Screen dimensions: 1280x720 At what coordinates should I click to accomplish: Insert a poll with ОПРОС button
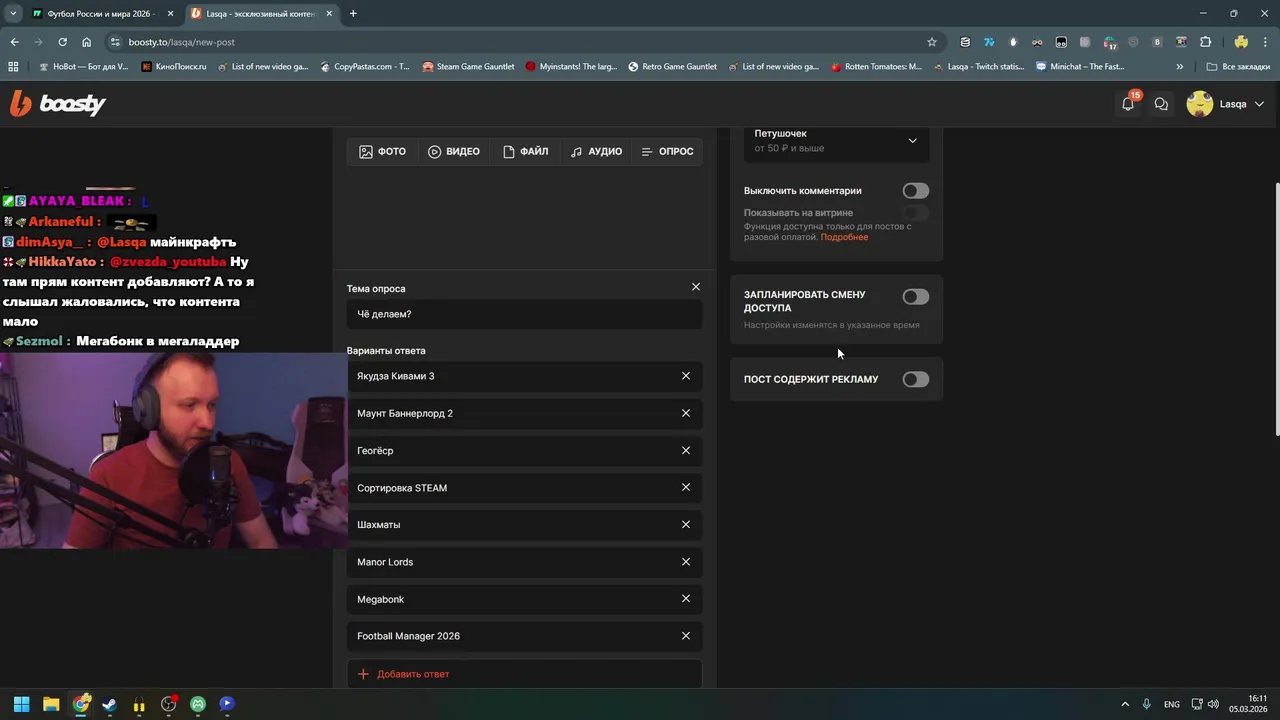coord(667,152)
